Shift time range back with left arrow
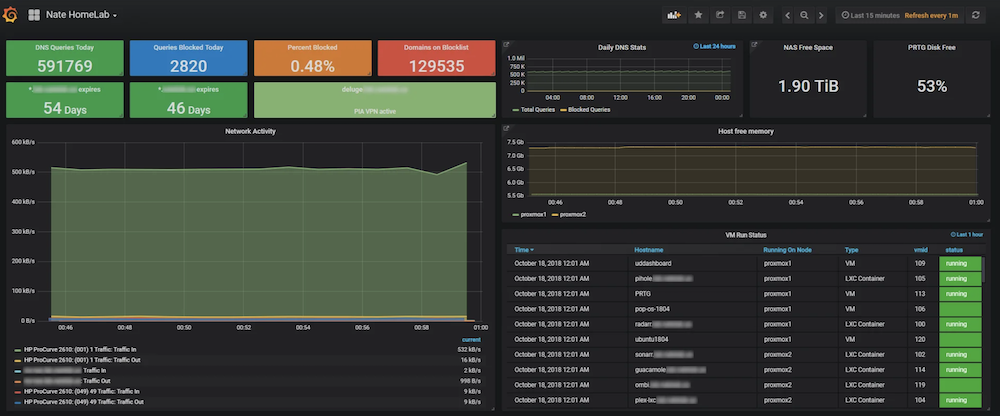 [x=788, y=15]
